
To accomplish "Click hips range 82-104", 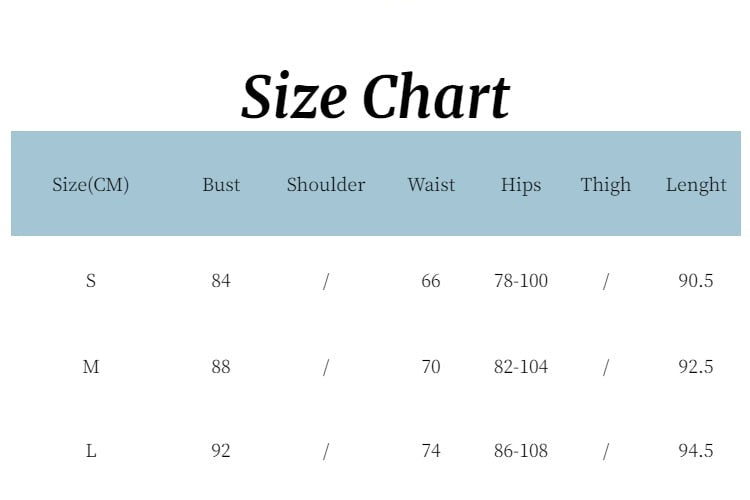I will pos(521,367).
